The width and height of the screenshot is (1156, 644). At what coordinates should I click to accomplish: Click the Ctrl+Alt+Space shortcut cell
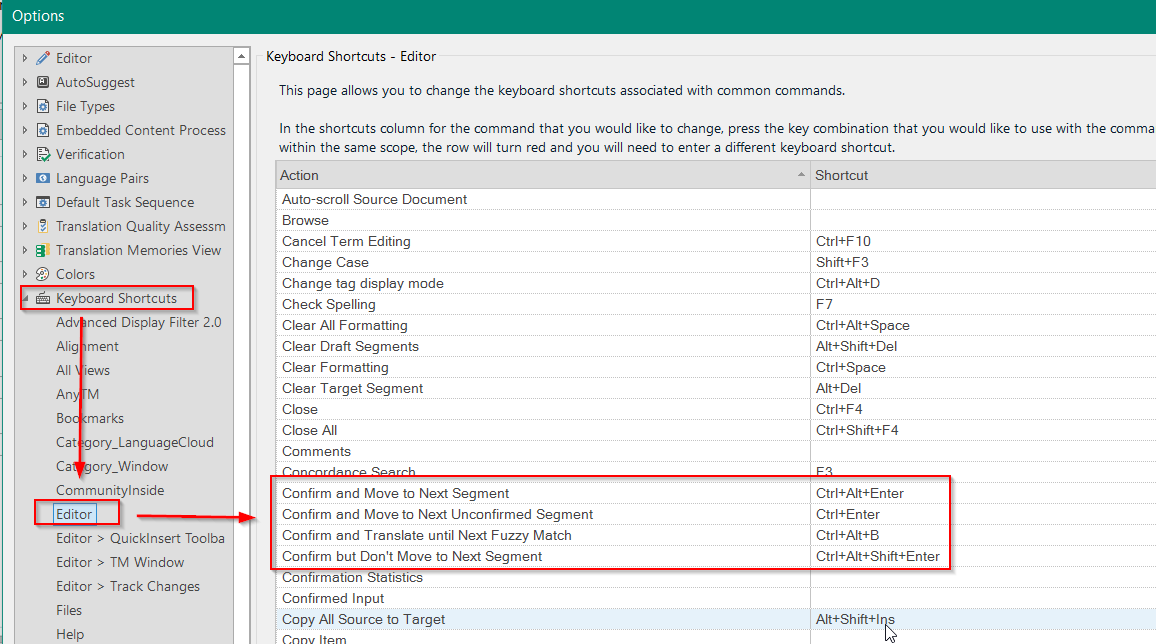coord(983,326)
